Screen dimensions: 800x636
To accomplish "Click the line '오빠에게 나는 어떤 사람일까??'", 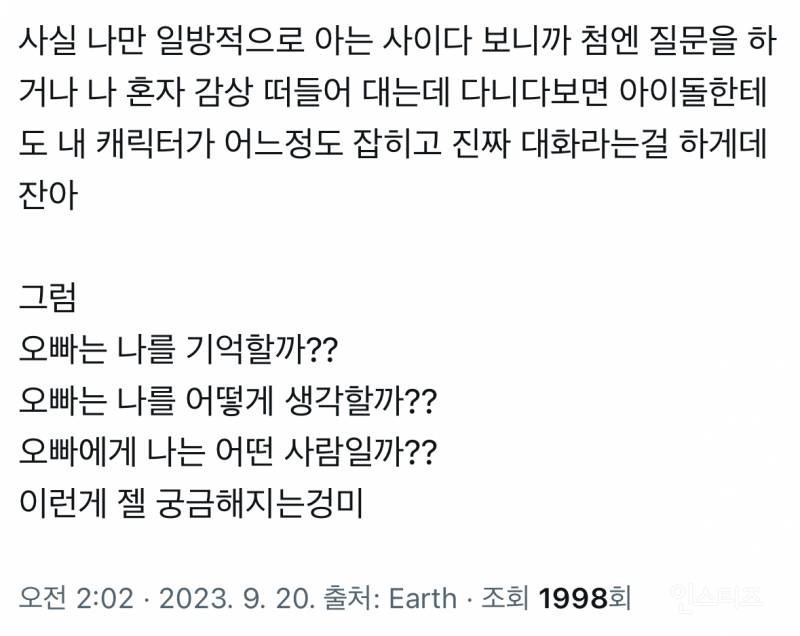I will (227, 450).
